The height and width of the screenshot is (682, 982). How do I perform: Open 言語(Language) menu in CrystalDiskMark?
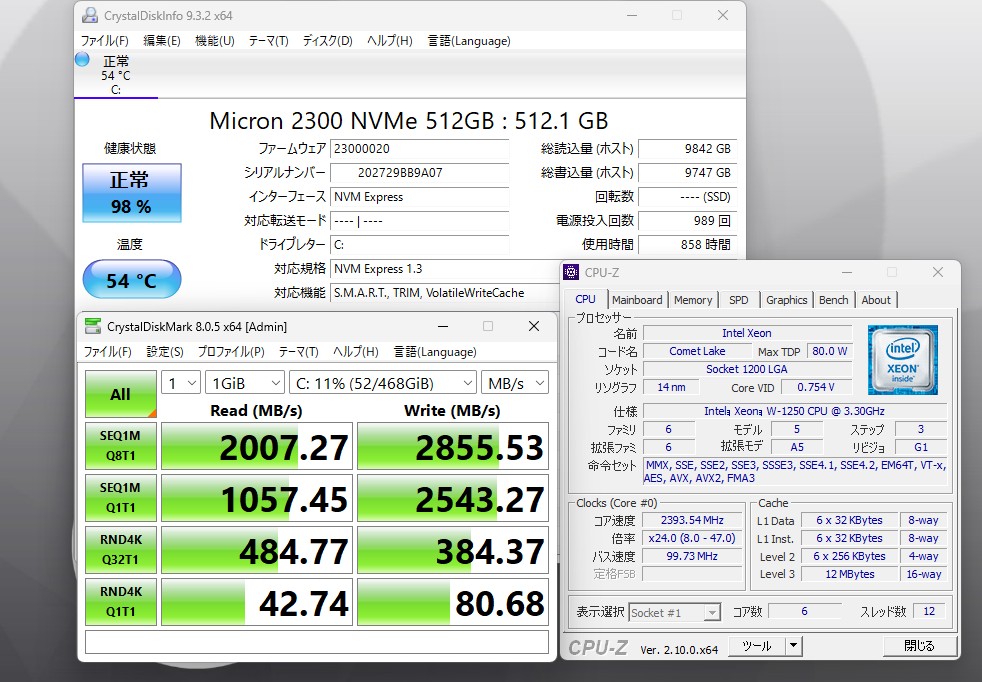tap(435, 352)
